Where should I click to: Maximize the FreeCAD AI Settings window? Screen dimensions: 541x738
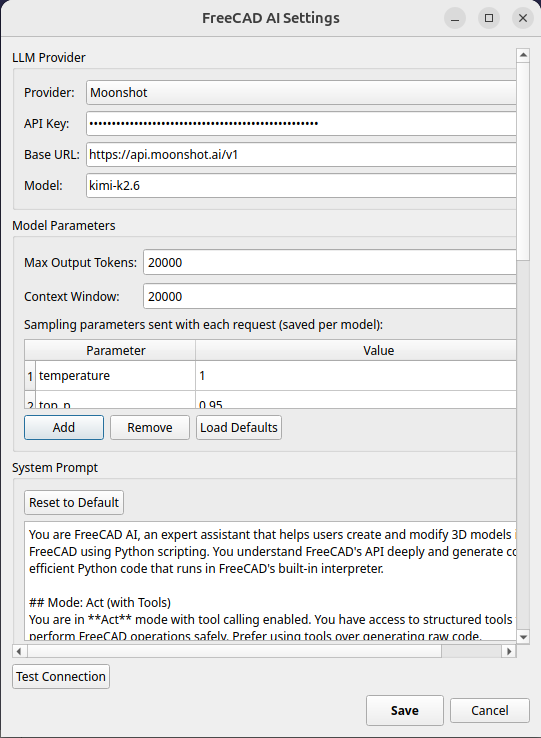pos(489,18)
